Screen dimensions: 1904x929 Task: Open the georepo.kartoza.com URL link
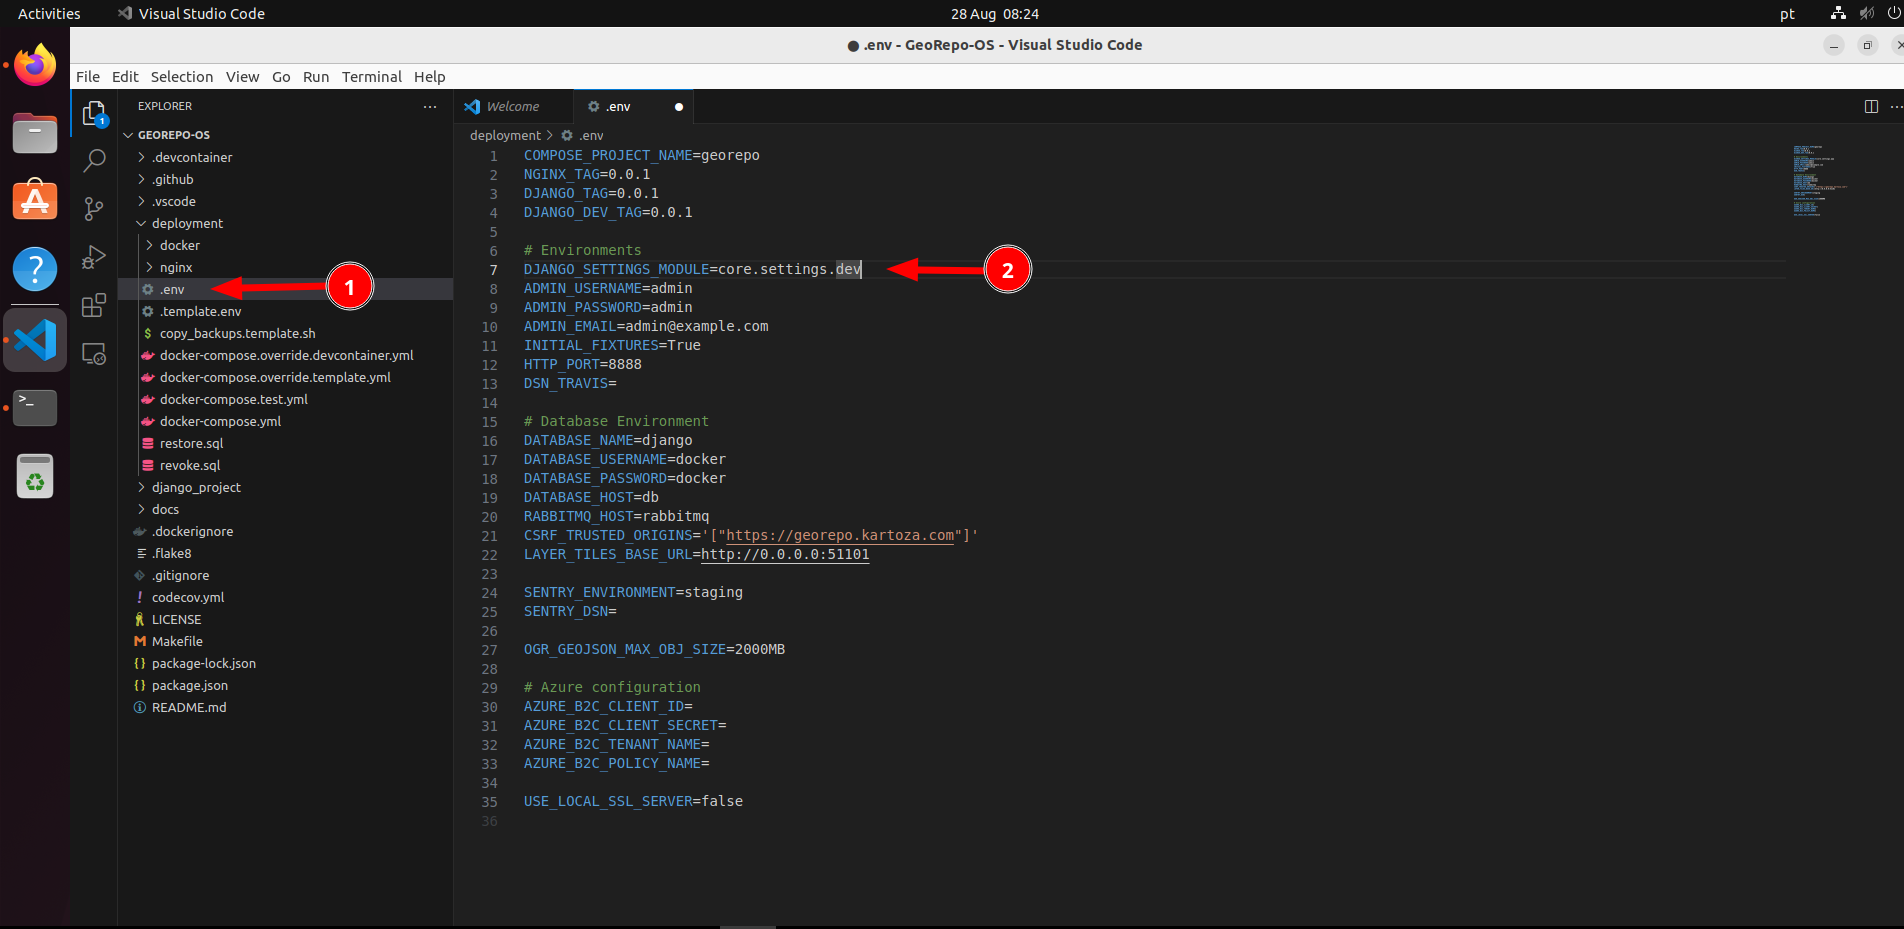[840, 535]
